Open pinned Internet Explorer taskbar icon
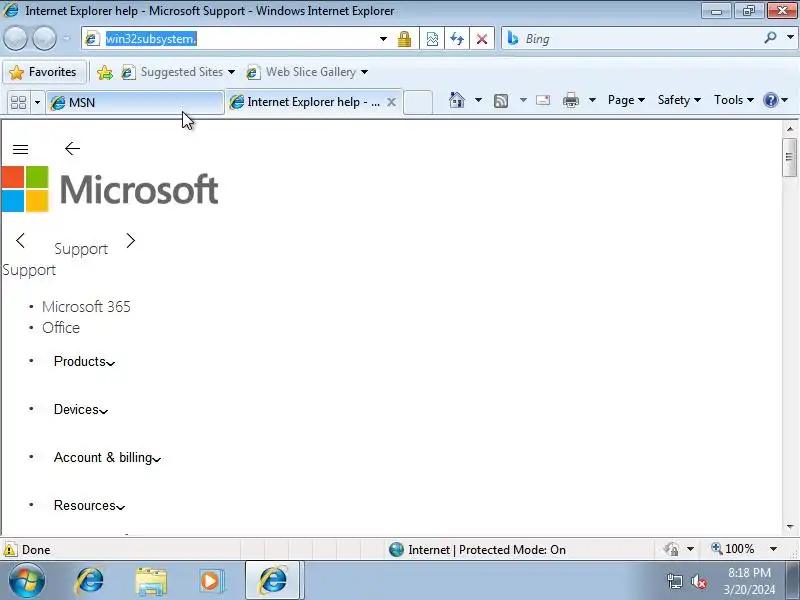The width and height of the screenshot is (800, 600). click(89, 581)
